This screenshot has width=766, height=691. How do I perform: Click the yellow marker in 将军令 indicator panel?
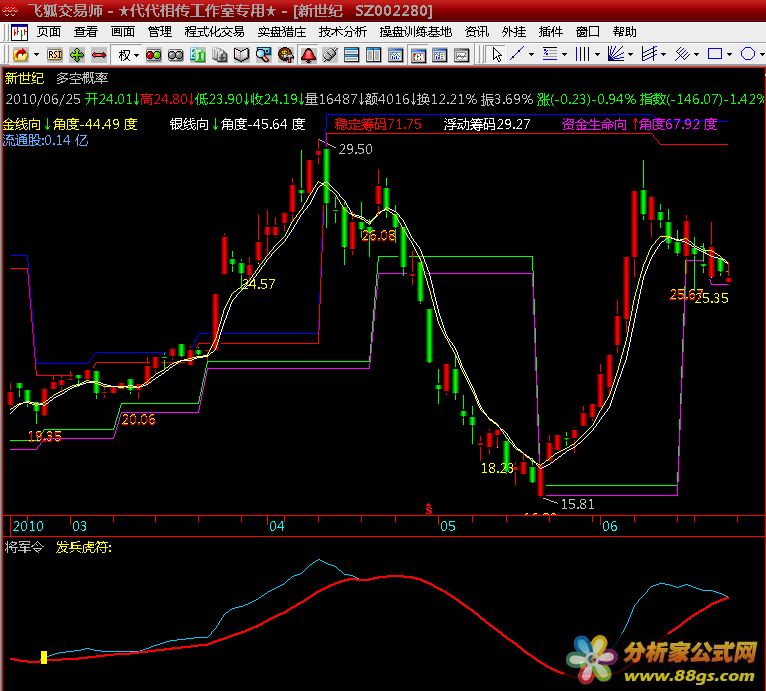pyautogui.click(x=44, y=657)
